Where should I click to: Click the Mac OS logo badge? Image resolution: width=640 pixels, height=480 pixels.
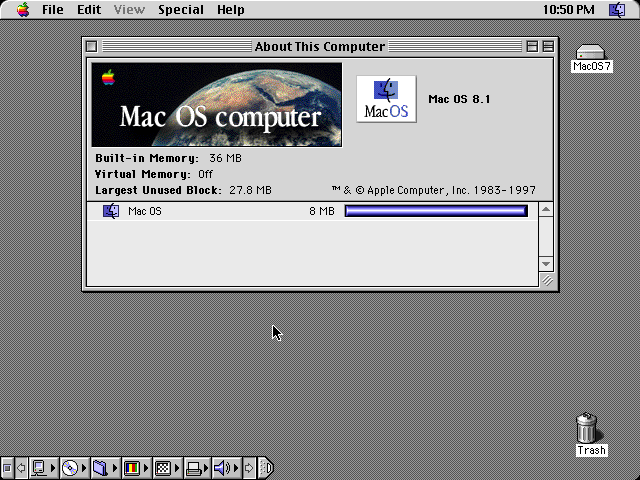pyautogui.click(x=386, y=99)
